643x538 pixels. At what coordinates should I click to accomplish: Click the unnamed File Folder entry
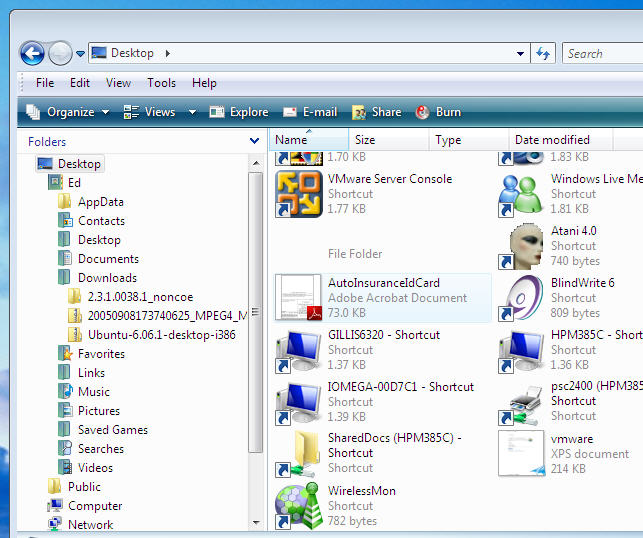[355, 254]
